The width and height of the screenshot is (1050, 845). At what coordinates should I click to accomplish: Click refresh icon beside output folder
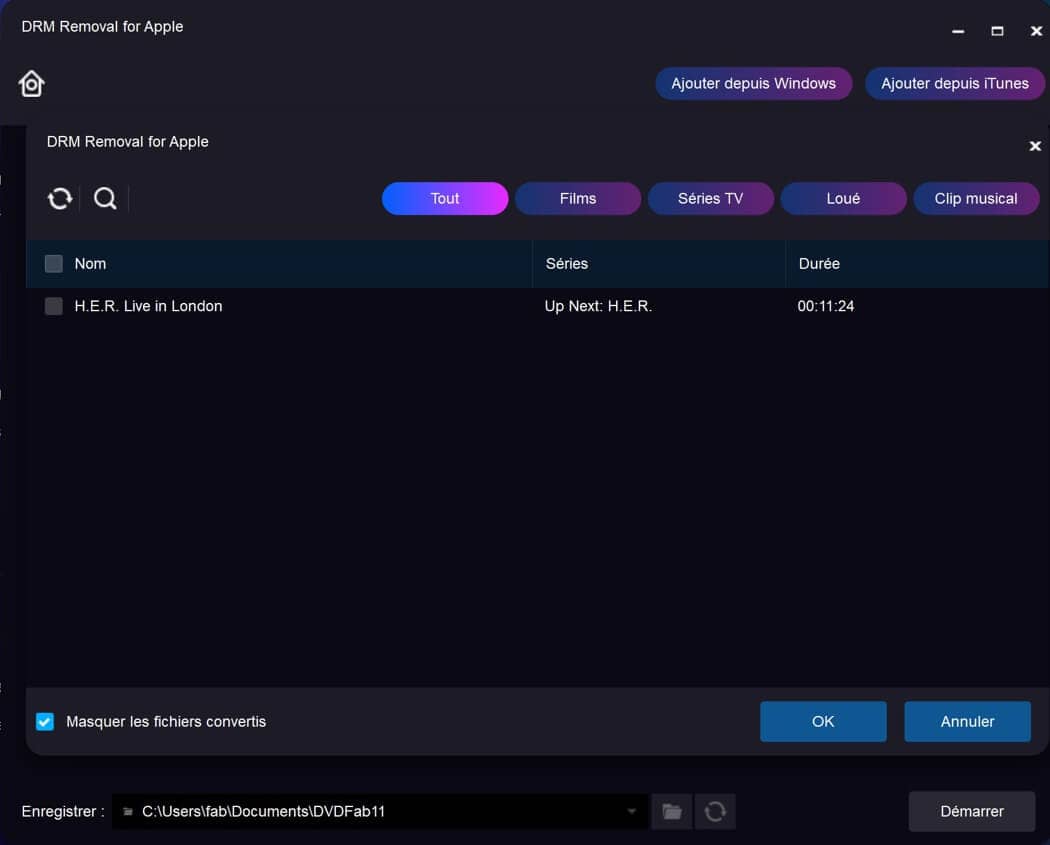click(715, 812)
